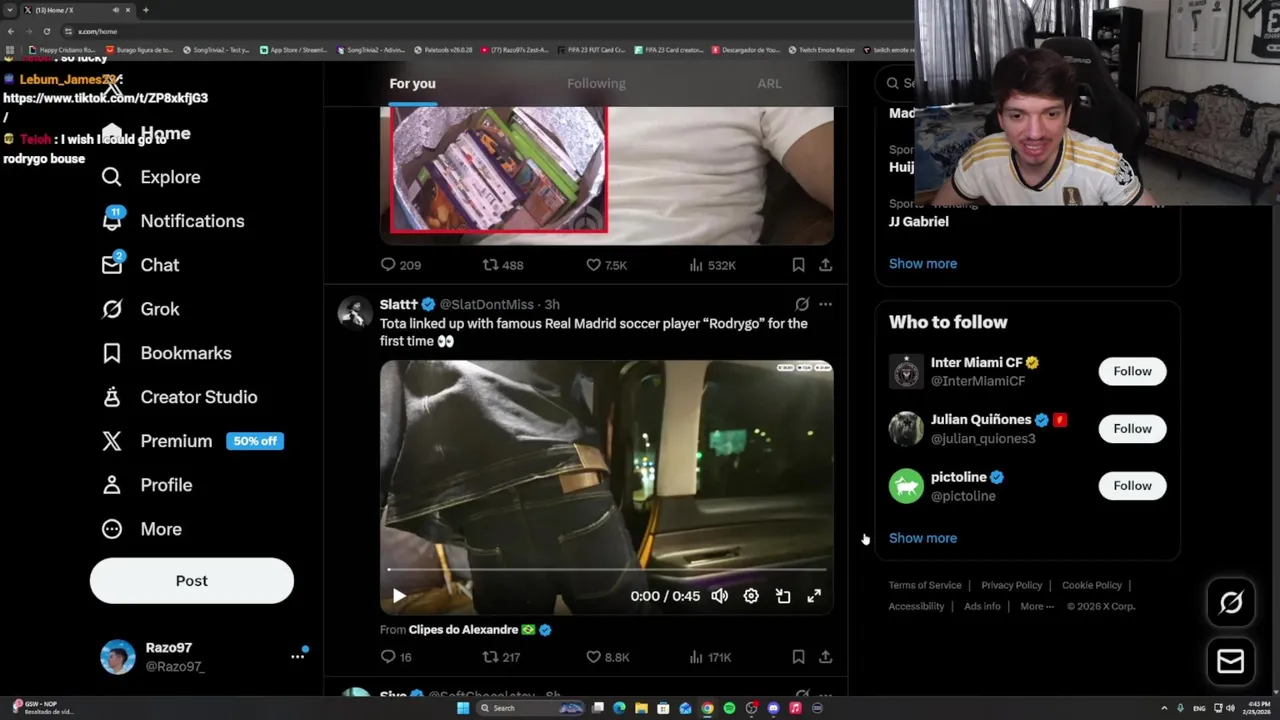Bookmark the post with 532K views
This screenshot has width=1280, height=720.
(798, 265)
